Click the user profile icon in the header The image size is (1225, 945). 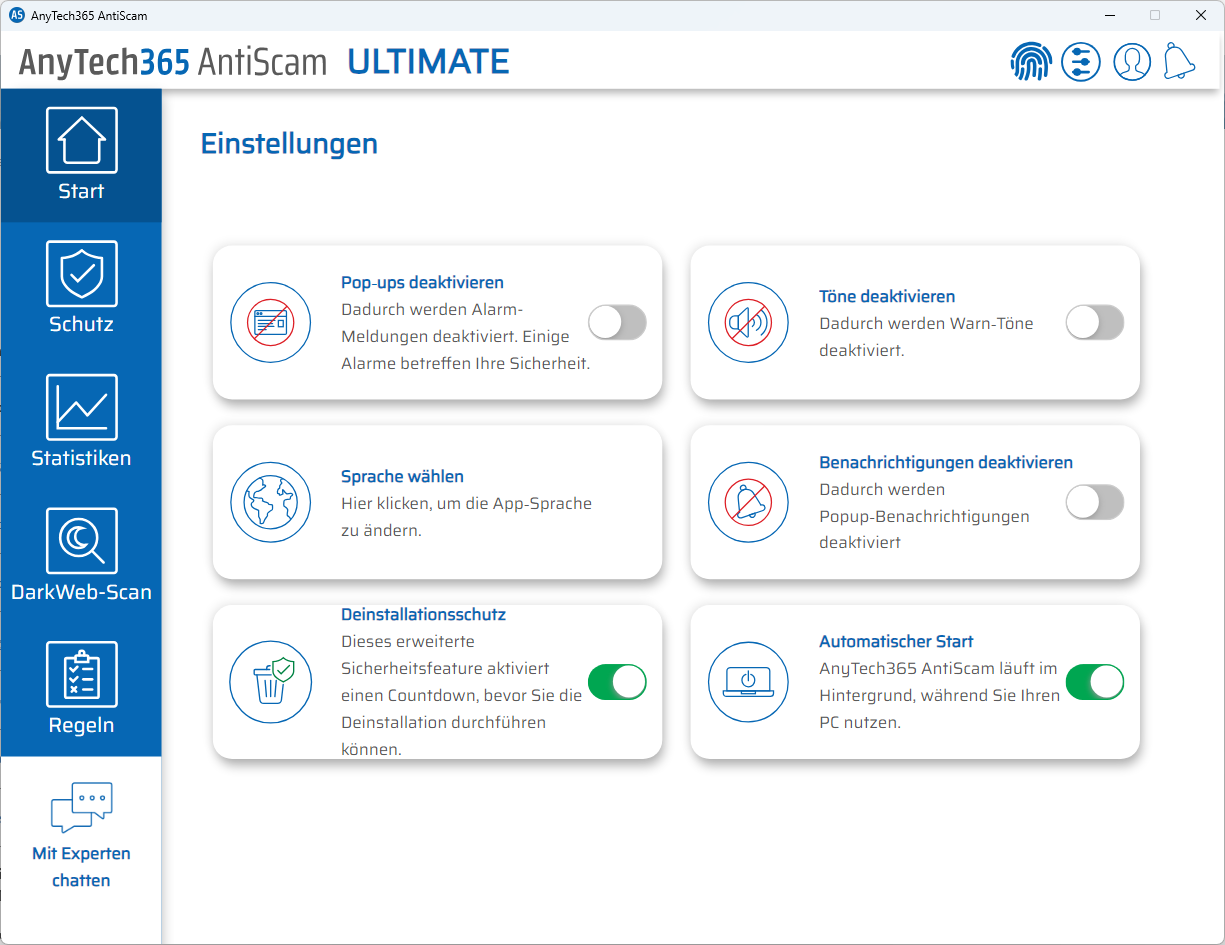[x=1132, y=61]
